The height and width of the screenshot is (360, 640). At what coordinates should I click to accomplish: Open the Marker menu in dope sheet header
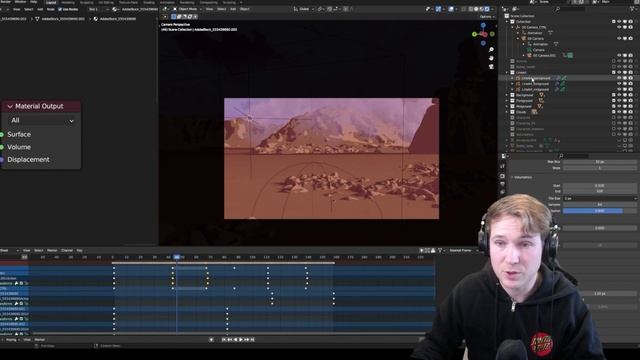point(52,250)
